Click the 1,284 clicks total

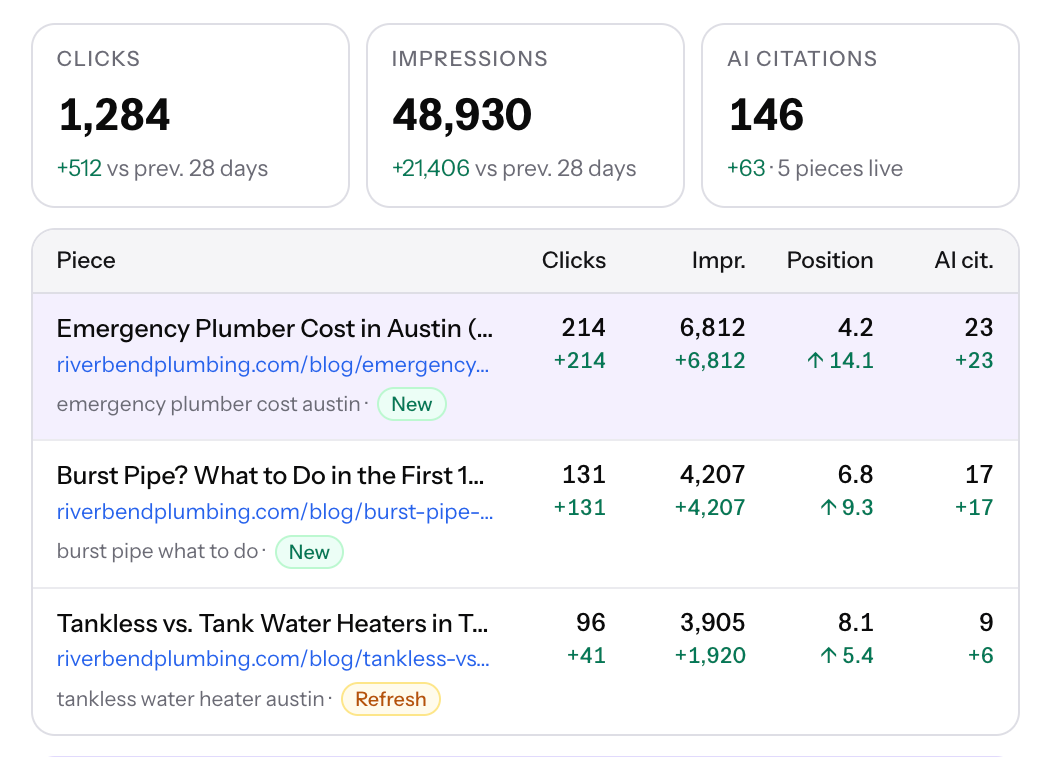(x=115, y=115)
